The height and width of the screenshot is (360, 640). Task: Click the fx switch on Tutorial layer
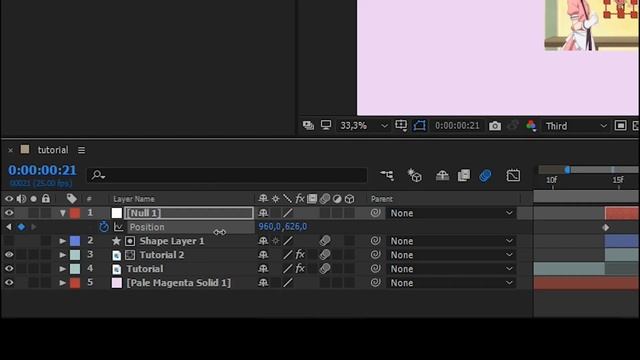(300, 269)
